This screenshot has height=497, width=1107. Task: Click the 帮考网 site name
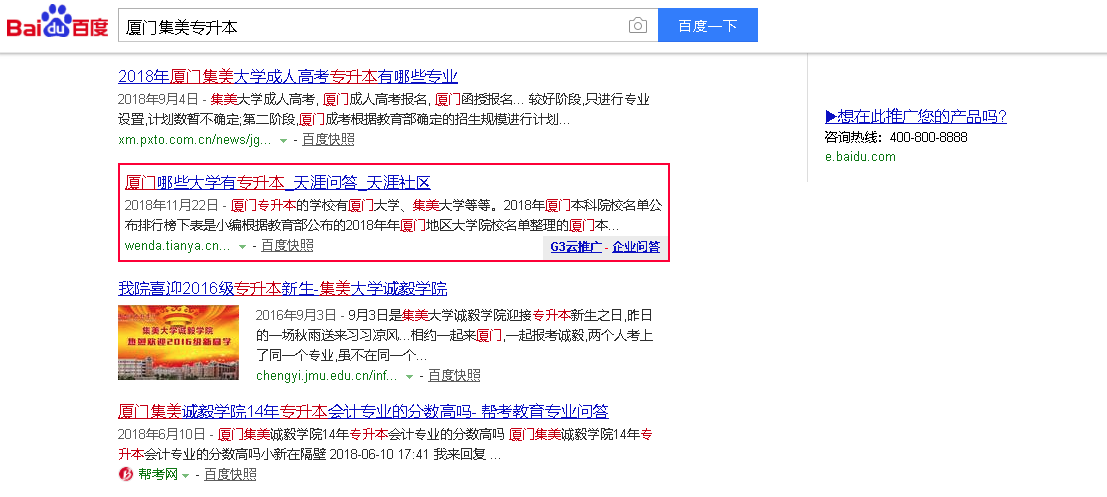tap(157, 474)
